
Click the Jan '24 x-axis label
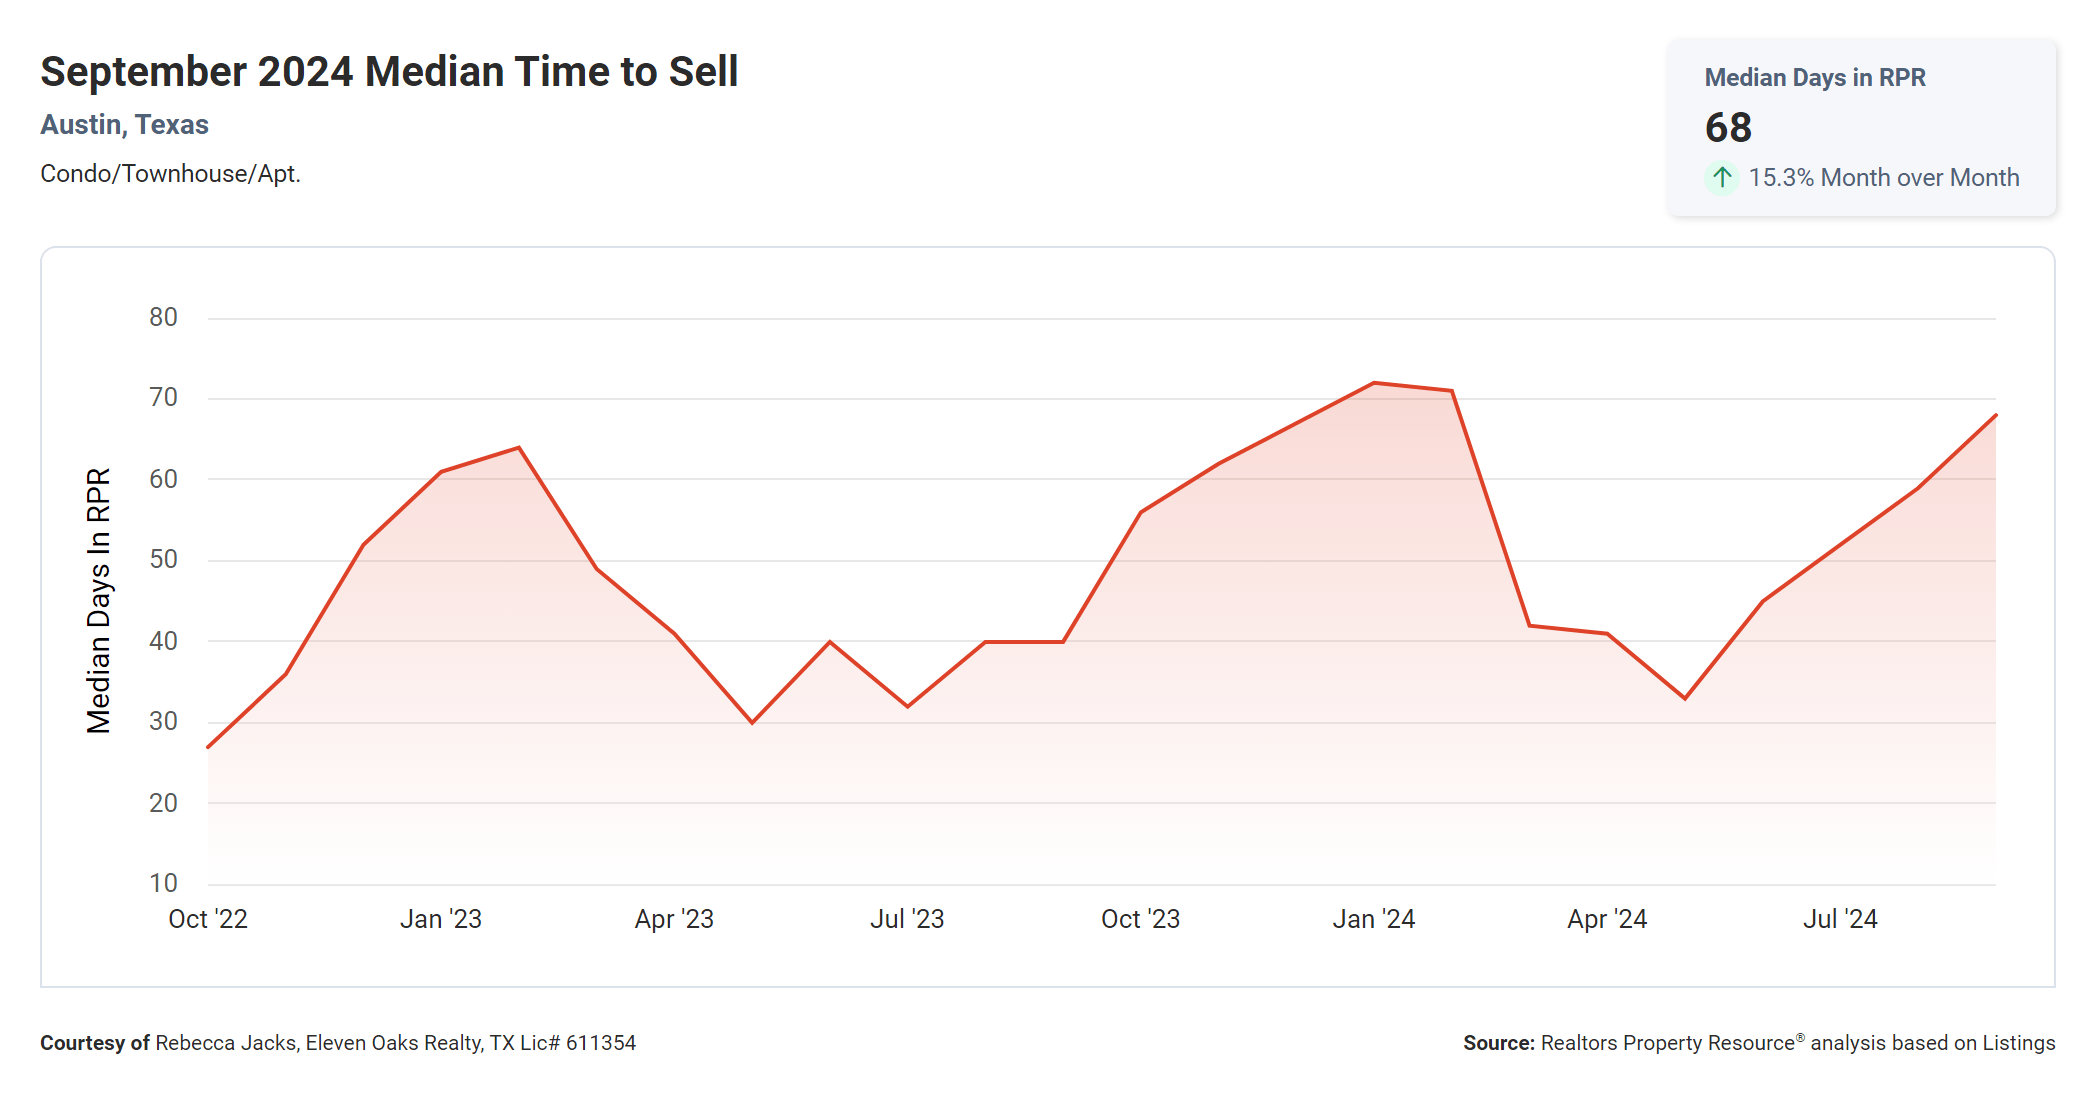pyautogui.click(x=1373, y=919)
